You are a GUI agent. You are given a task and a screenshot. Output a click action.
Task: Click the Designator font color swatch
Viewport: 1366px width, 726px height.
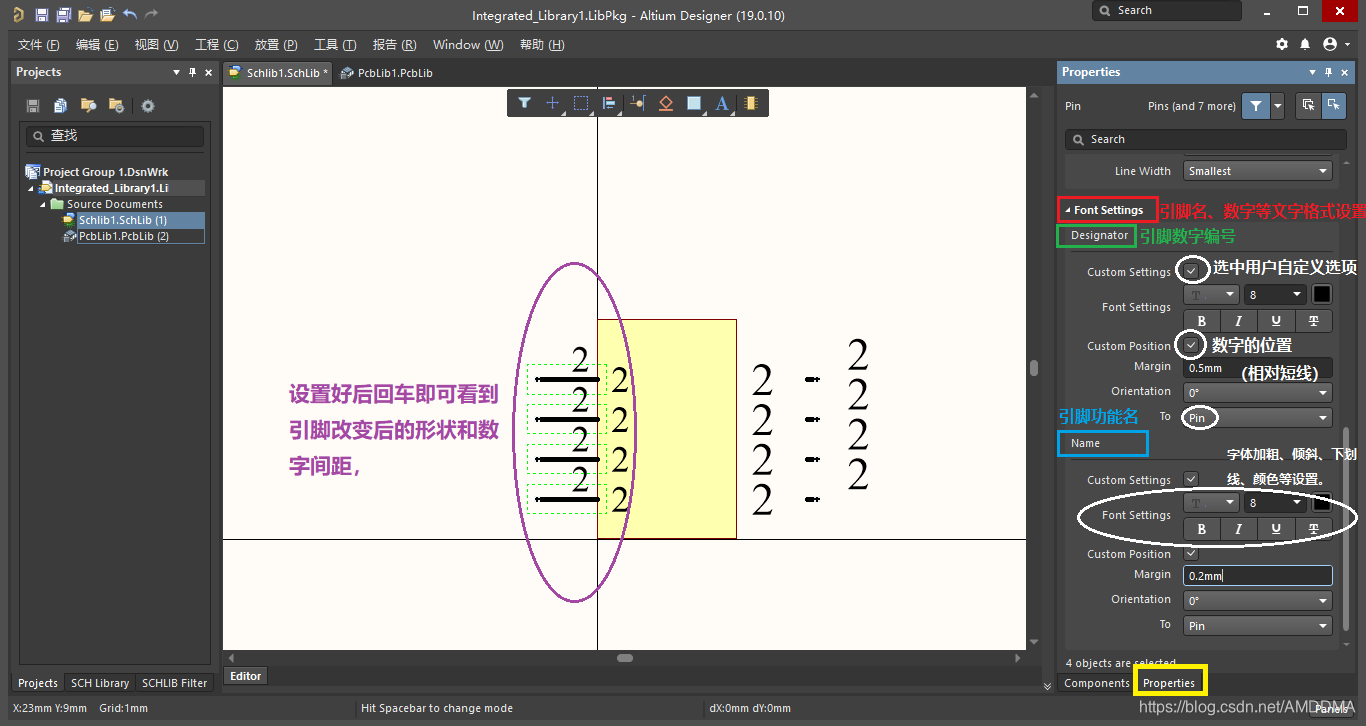(1321, 294)
